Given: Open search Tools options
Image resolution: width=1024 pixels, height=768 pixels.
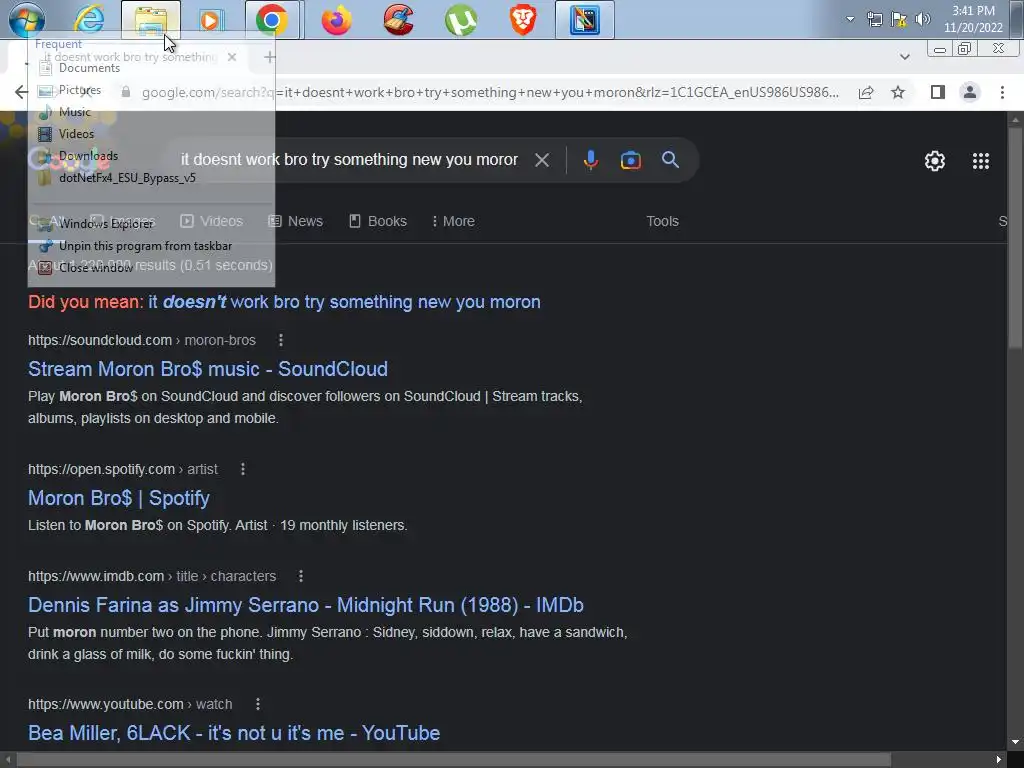Looking at the screenshot, I should pyautogui.click(x=662, y=221).
